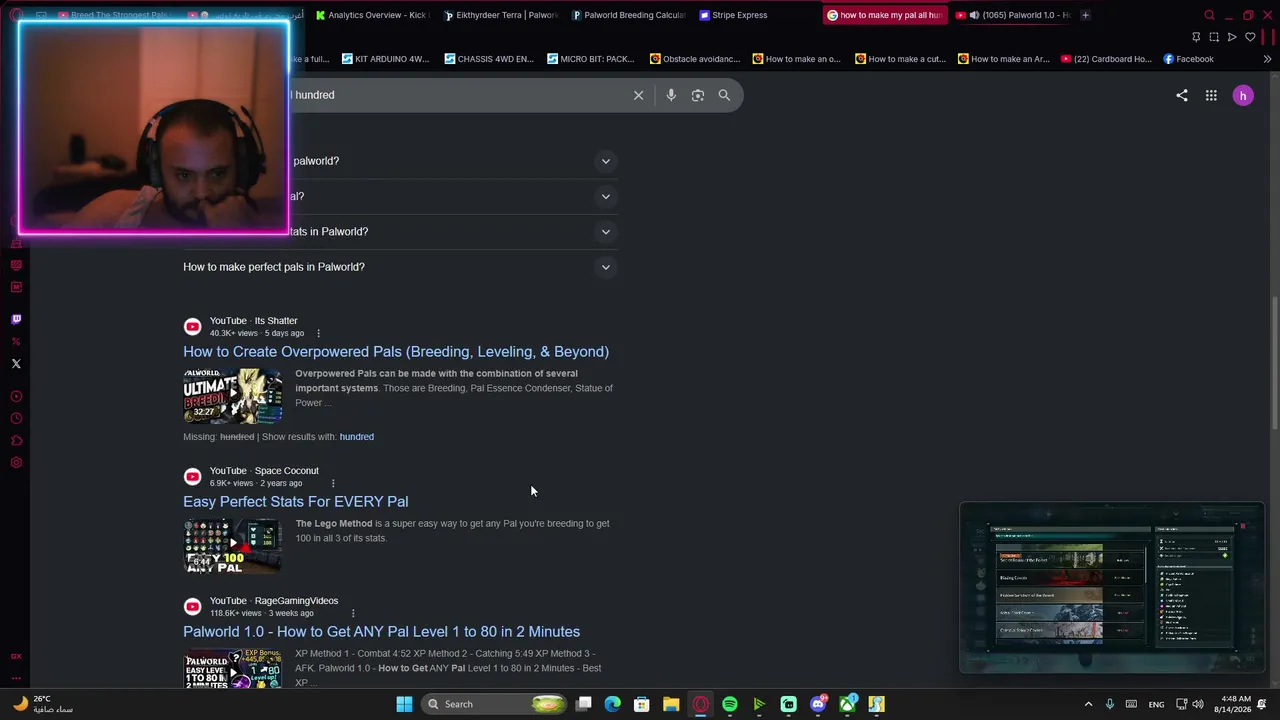Switch to Analytics Overview - Kick tab
The width and height of the screenshot is (1280, 720).
pos(371,15)
